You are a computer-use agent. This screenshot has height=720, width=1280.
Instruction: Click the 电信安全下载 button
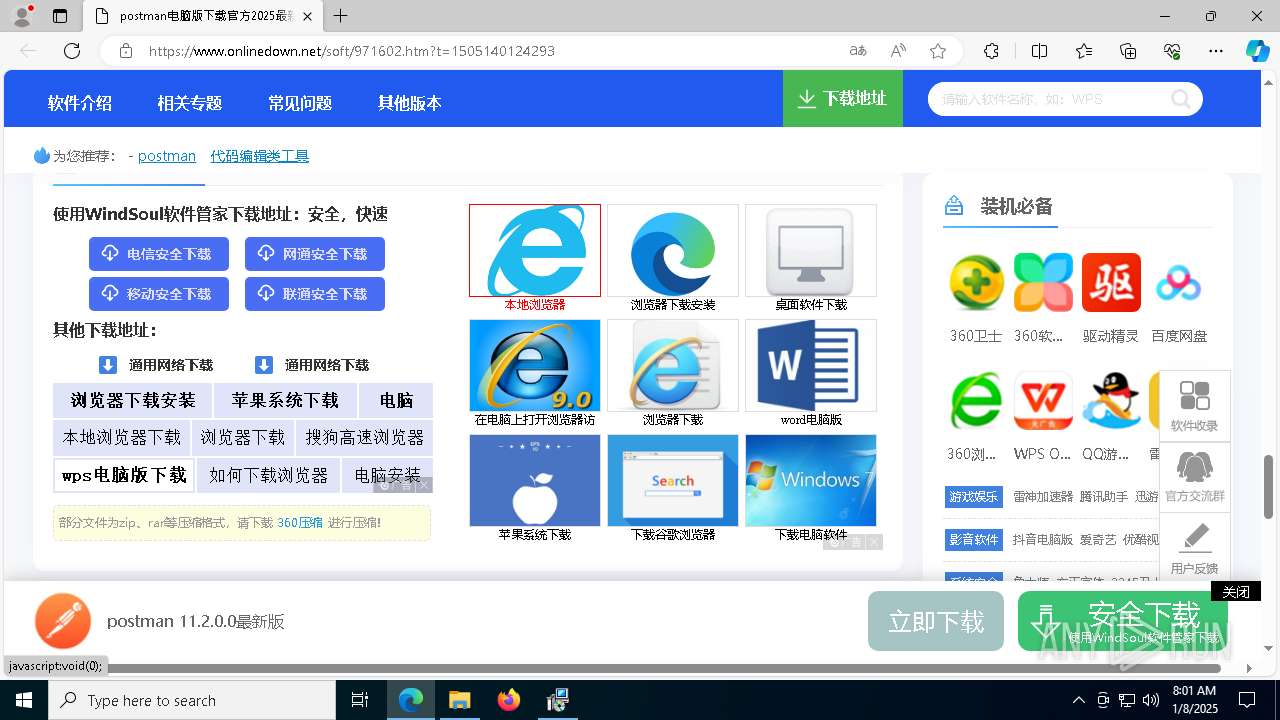pos(159,254)
